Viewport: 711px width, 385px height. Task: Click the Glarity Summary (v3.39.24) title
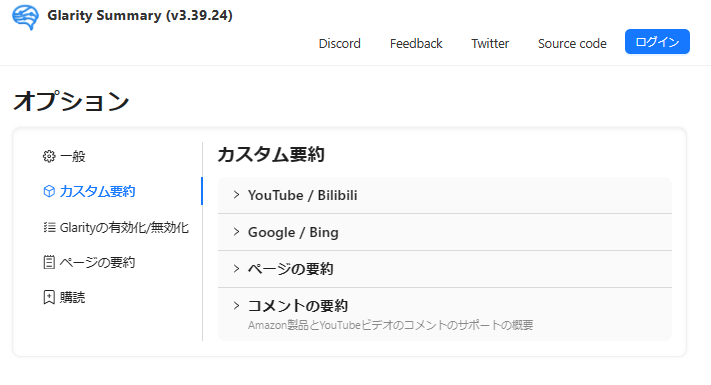(140, 15)
